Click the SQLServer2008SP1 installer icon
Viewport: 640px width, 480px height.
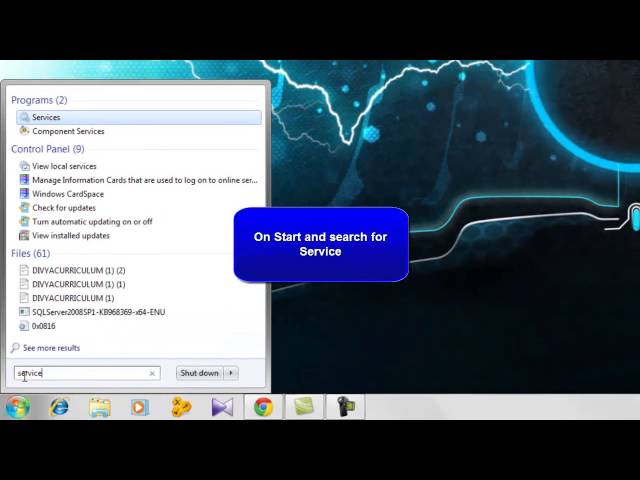pos(24,312)
